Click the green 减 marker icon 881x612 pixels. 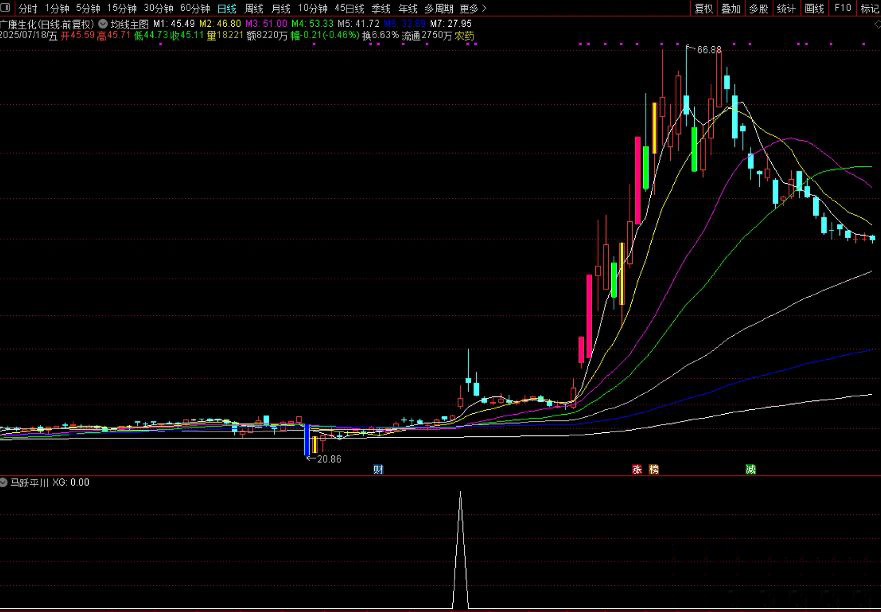point(750,469)
